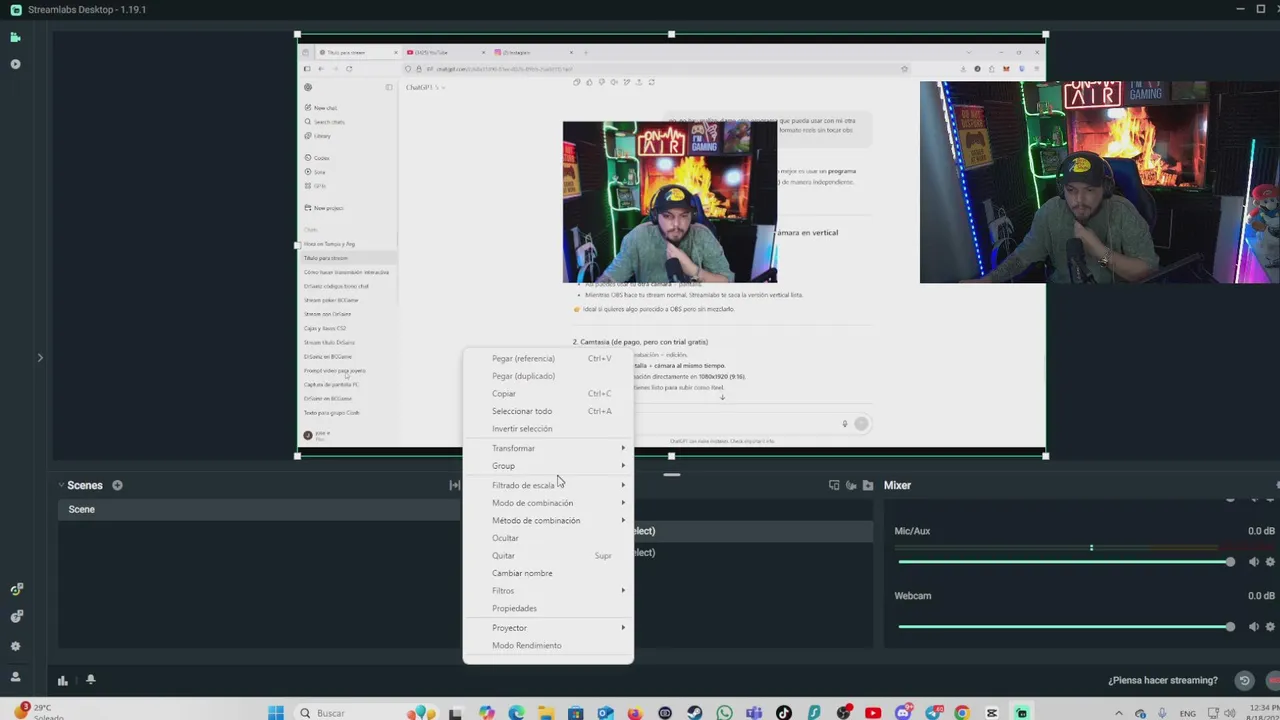Open the Editor icon in left sidebar
The image size is (1280, 720).
(15, 38)
